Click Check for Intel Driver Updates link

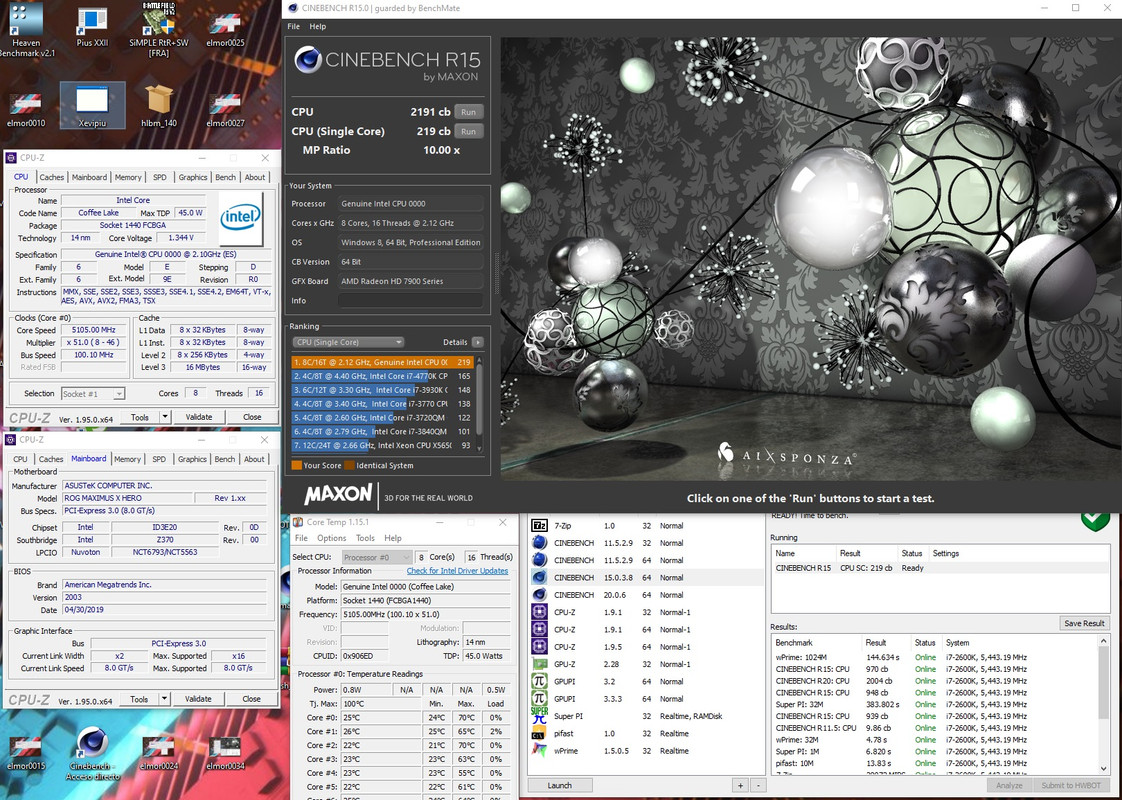457,571
